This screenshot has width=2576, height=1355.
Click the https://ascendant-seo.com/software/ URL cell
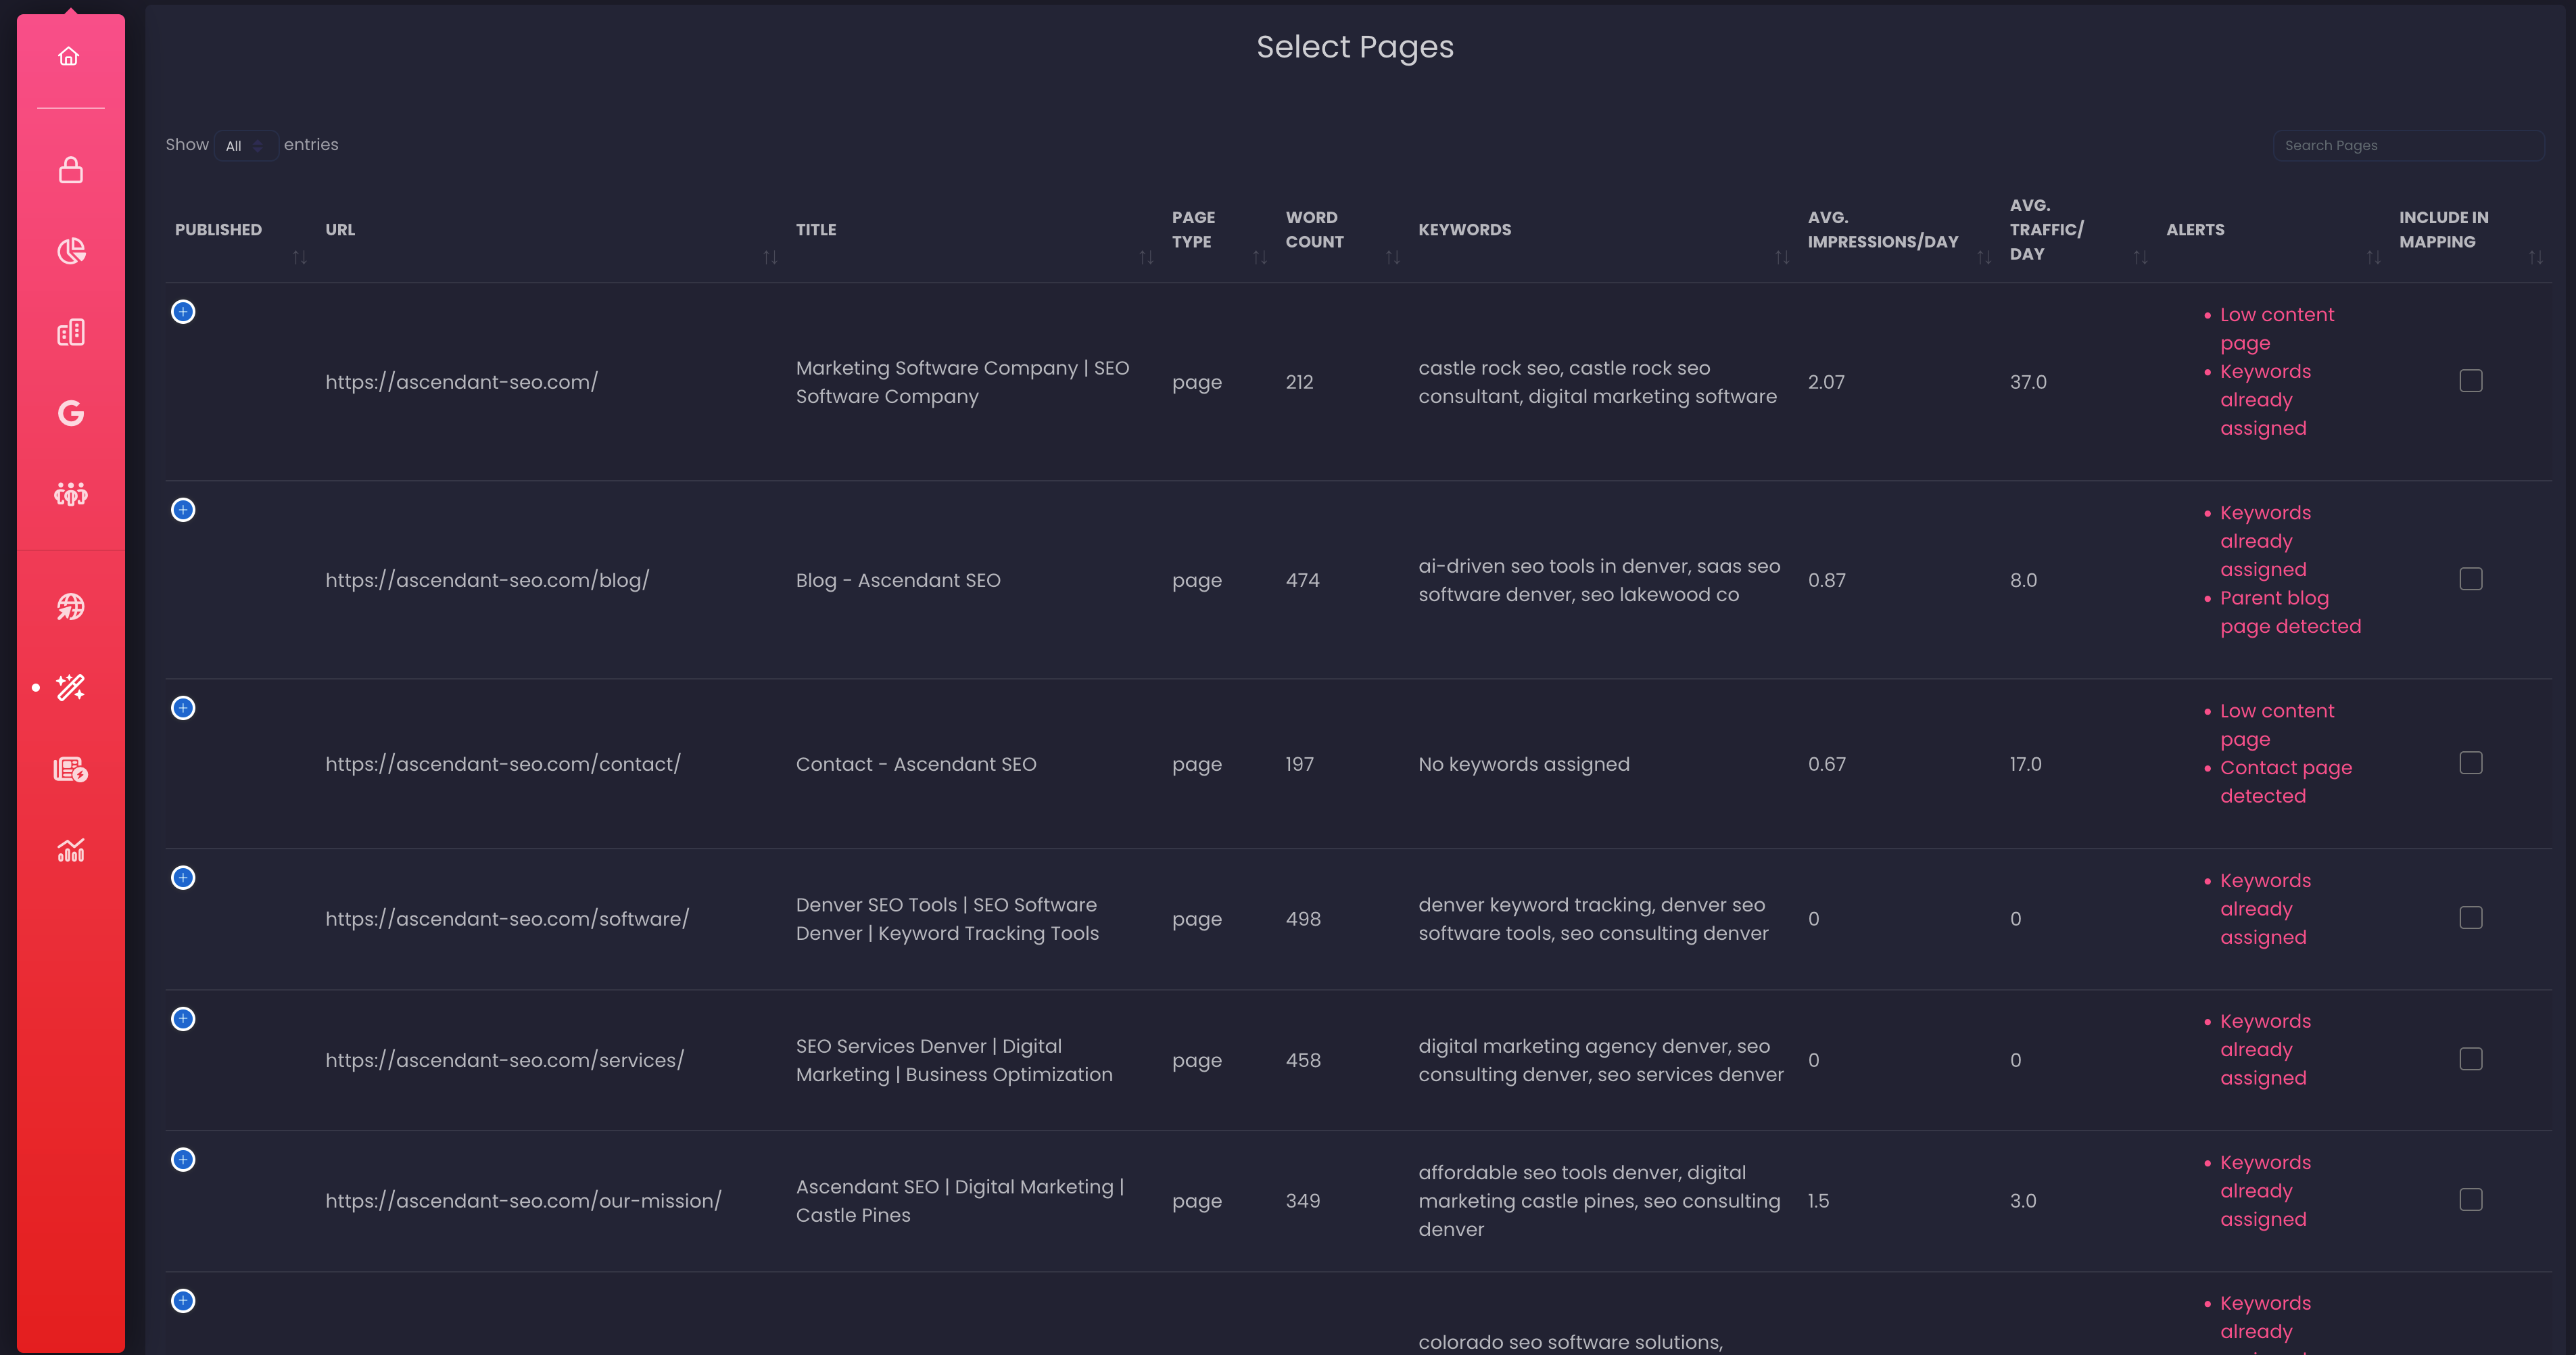click(x=507, y=919)
